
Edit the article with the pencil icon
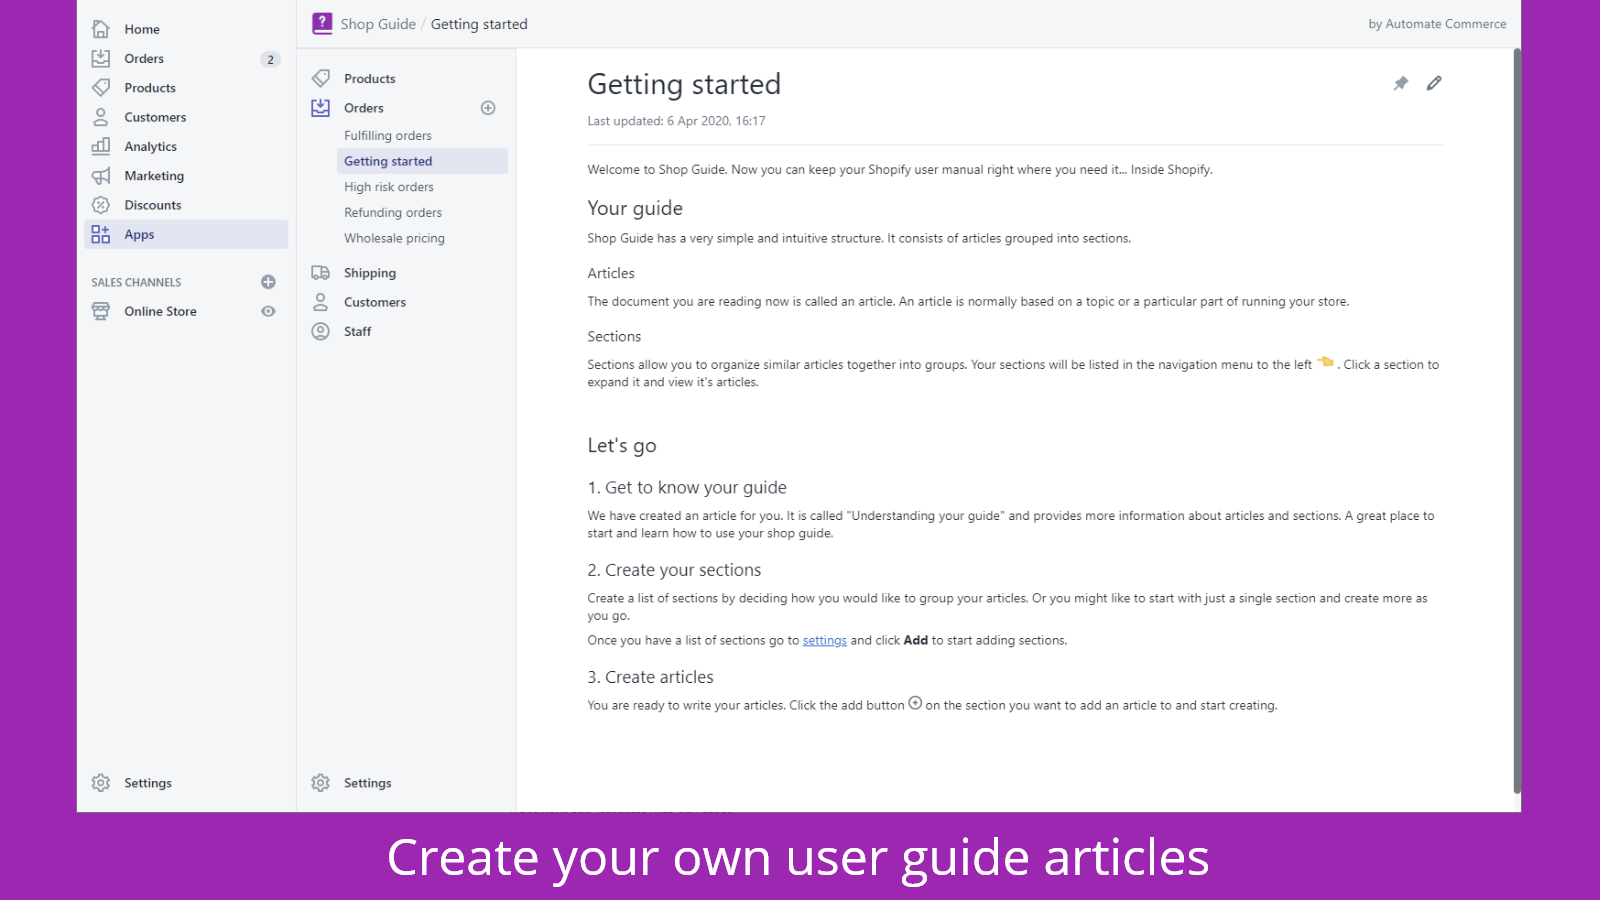tap(1435, 83)
